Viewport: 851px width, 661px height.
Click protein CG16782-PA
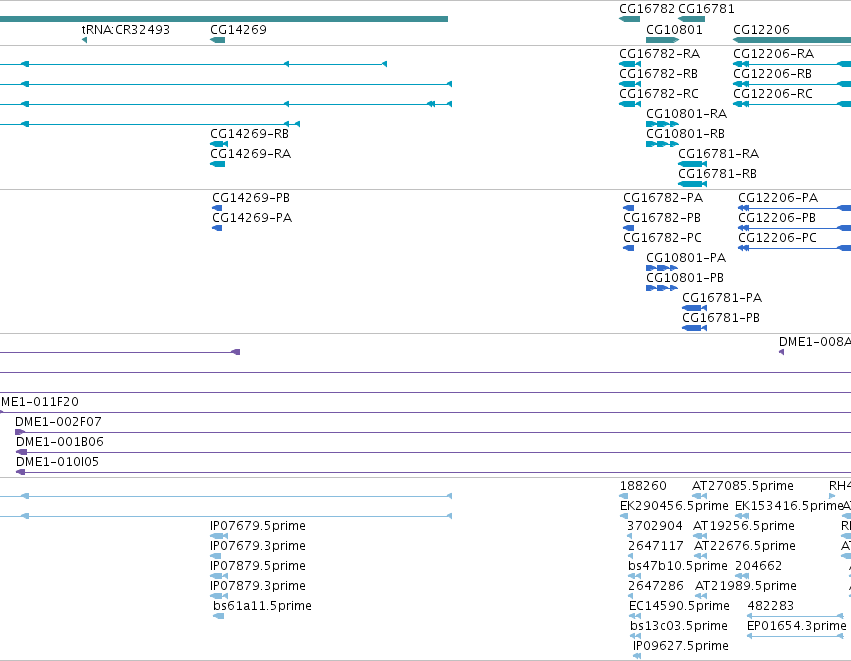[663, 198]
